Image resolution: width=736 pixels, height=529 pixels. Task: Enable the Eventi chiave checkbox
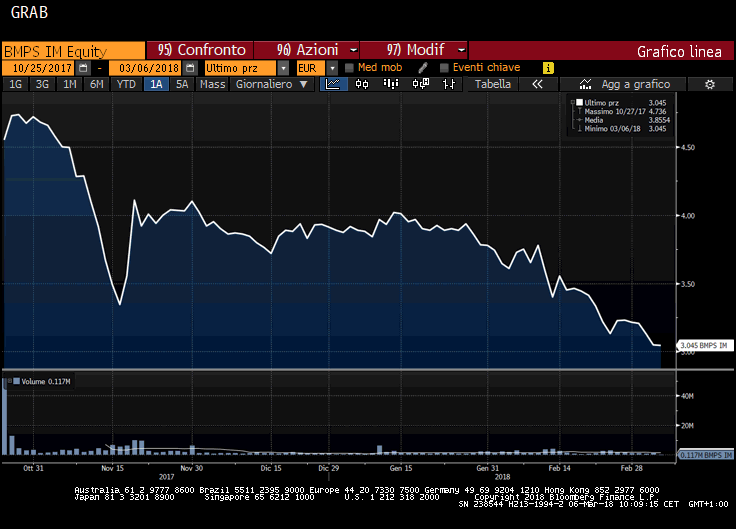point(444,68)
